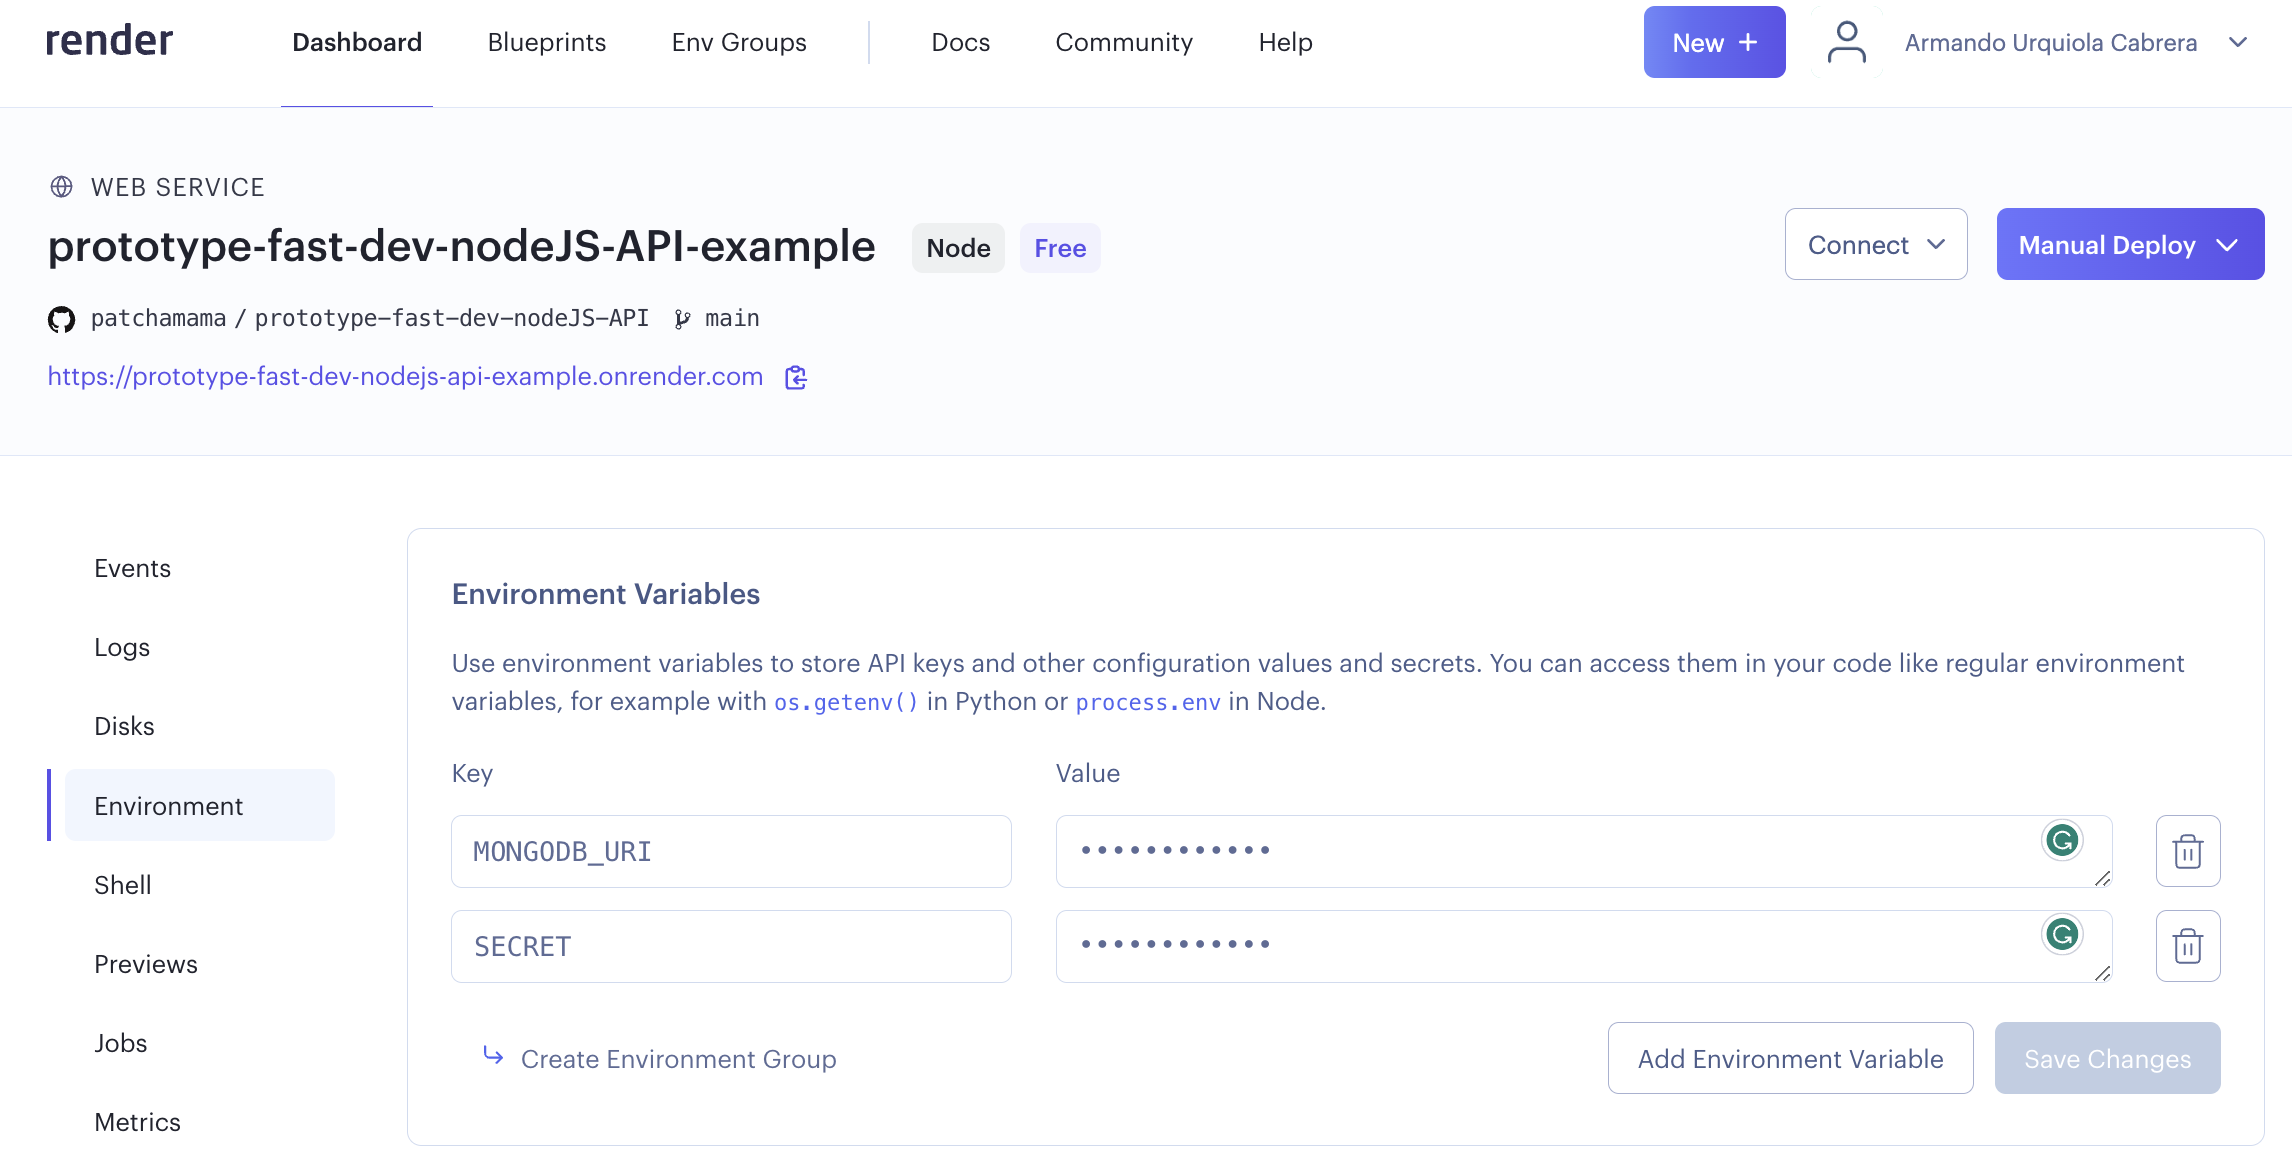Expand the Connect dropdown button
Viewport: 2292px width, 1174px height.
coord(1876,244)
